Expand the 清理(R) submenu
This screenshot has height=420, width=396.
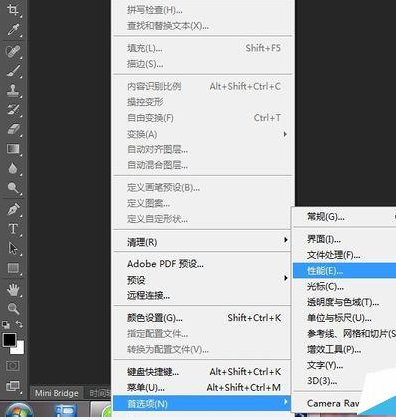click(203, 241)
